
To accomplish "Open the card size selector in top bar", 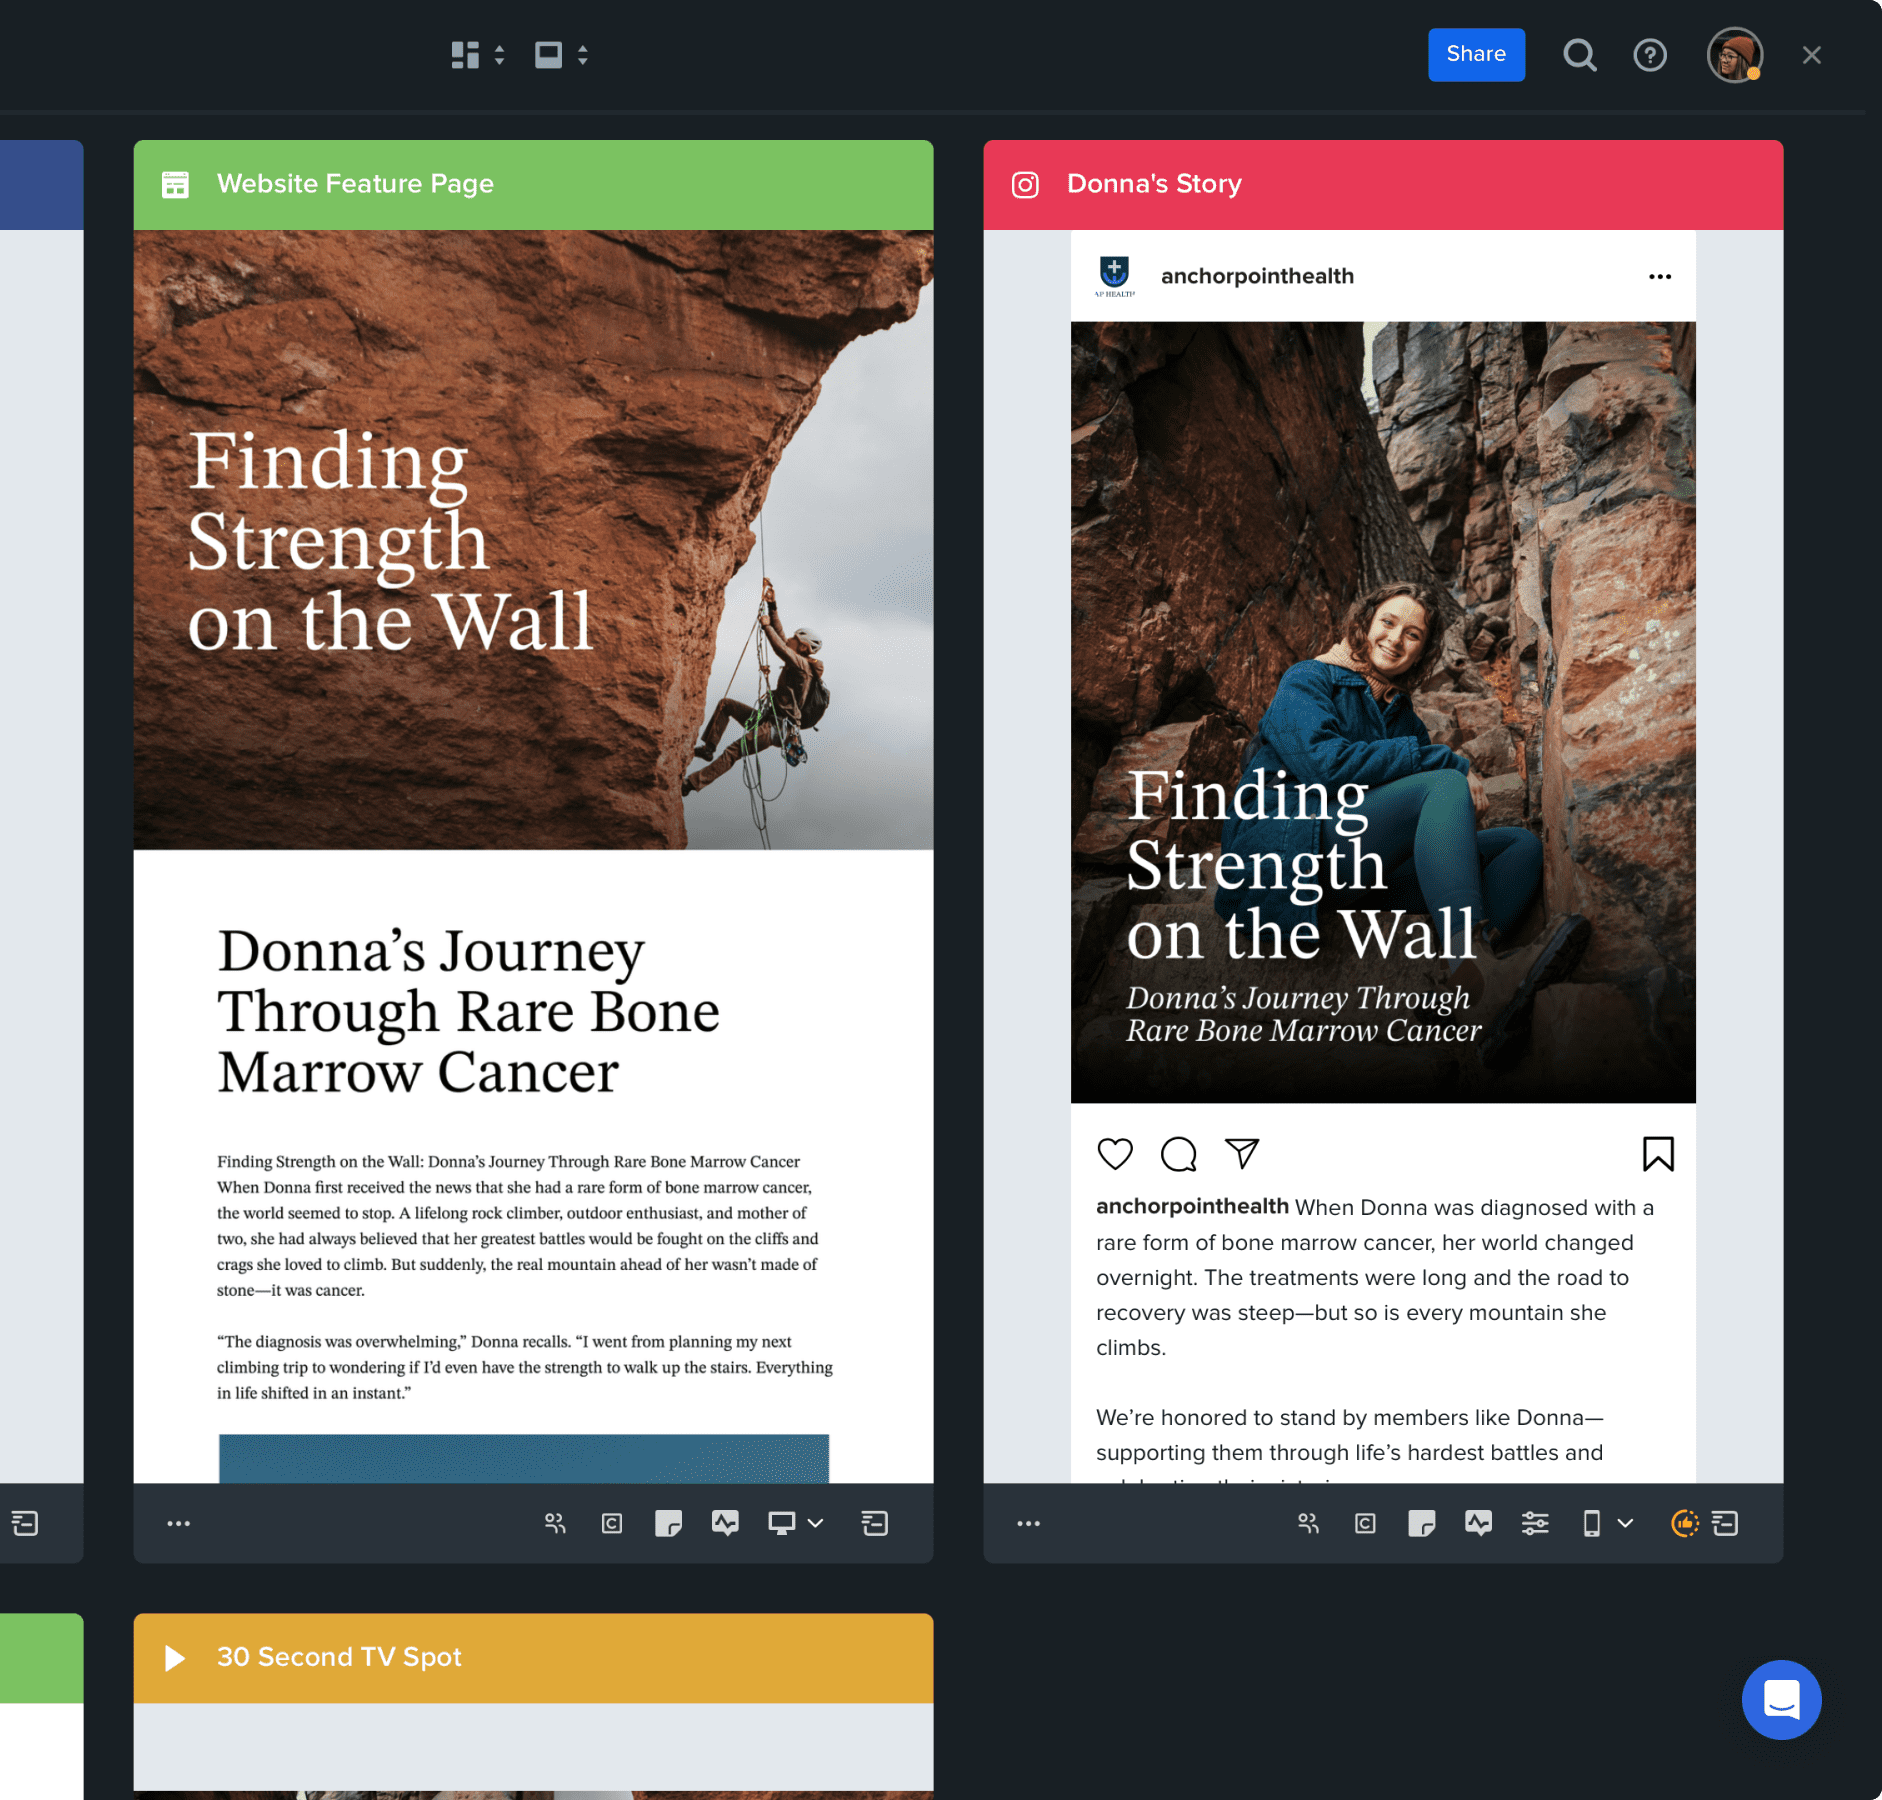I will point(561,55).
